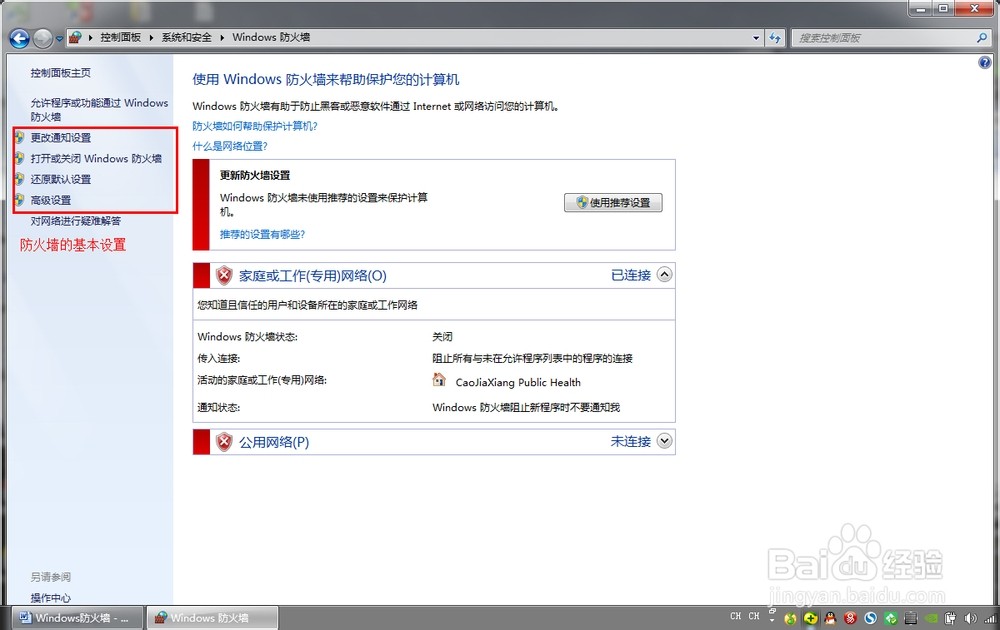Click red shield icon beside 家庭或工作(专用)网络

click(x=224, y=275)
